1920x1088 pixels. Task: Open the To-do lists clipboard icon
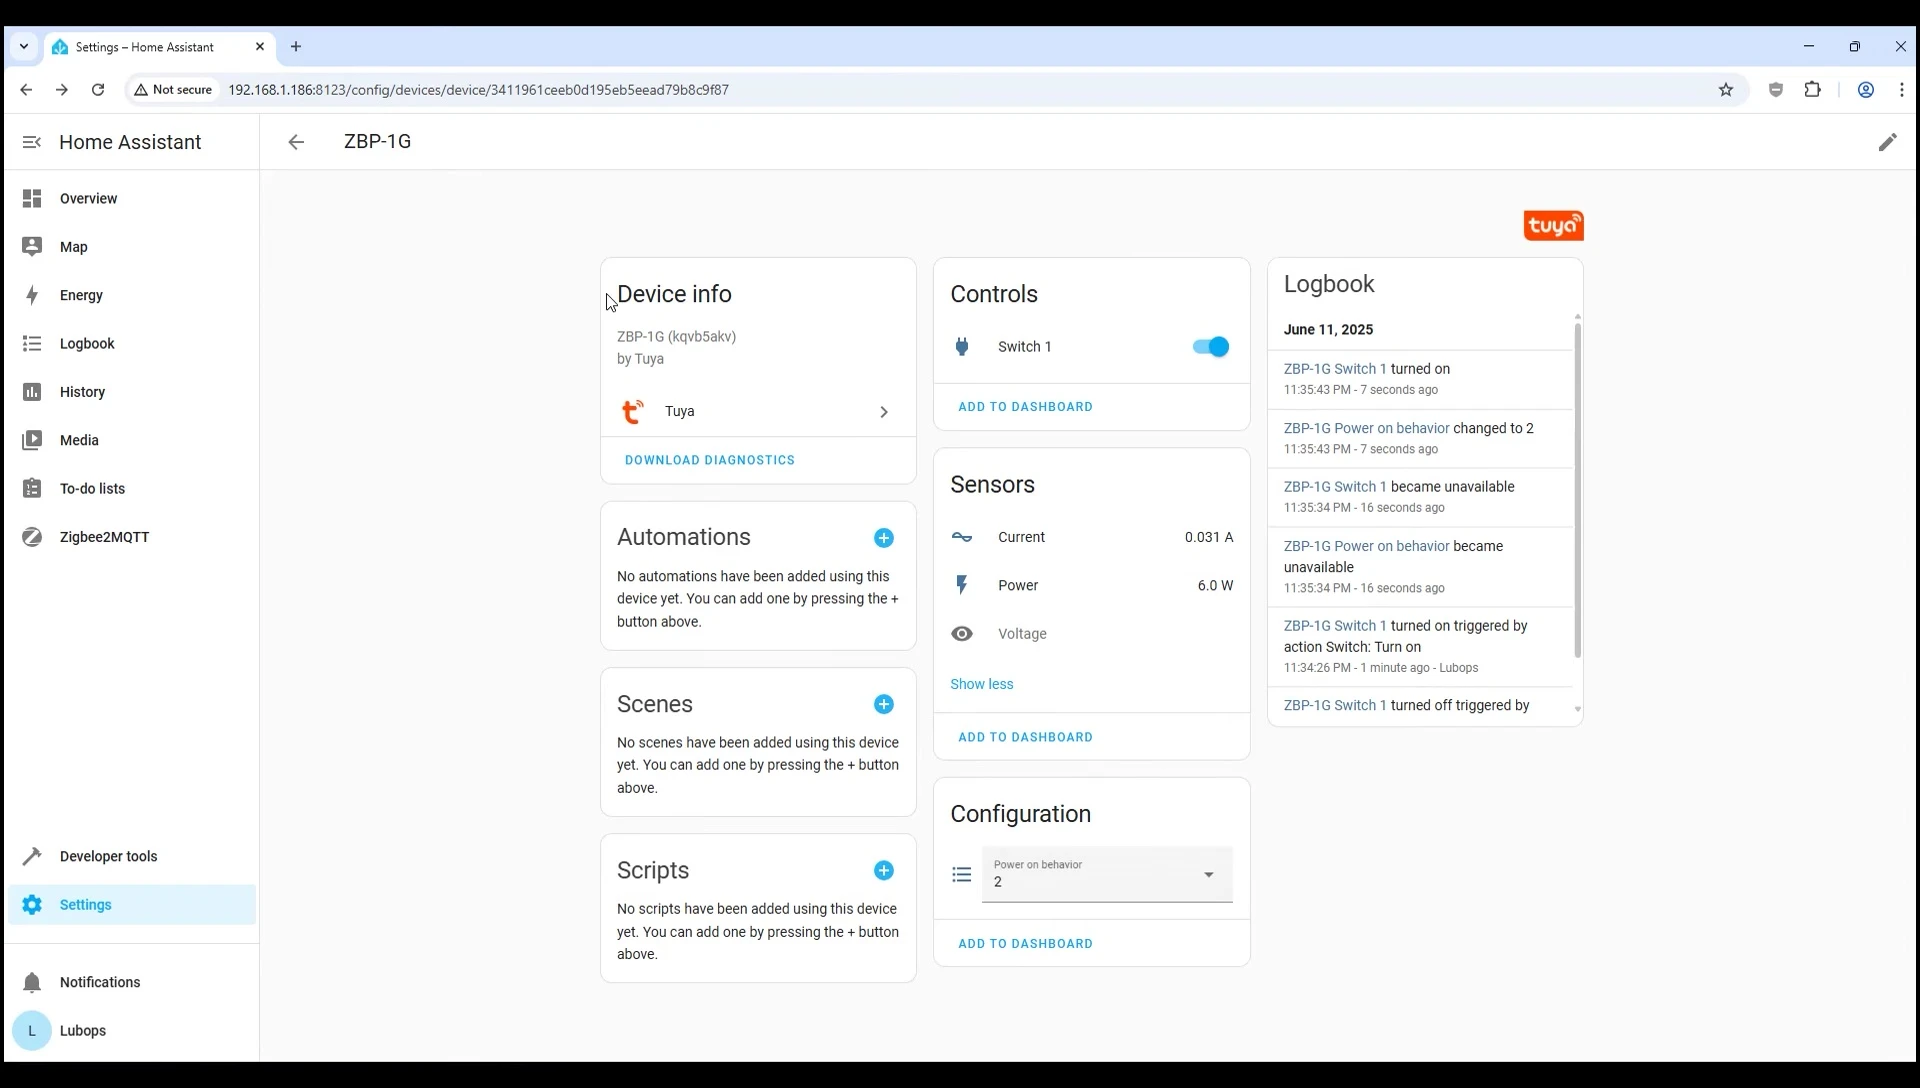pyautogui.click(x=32, y=489)
